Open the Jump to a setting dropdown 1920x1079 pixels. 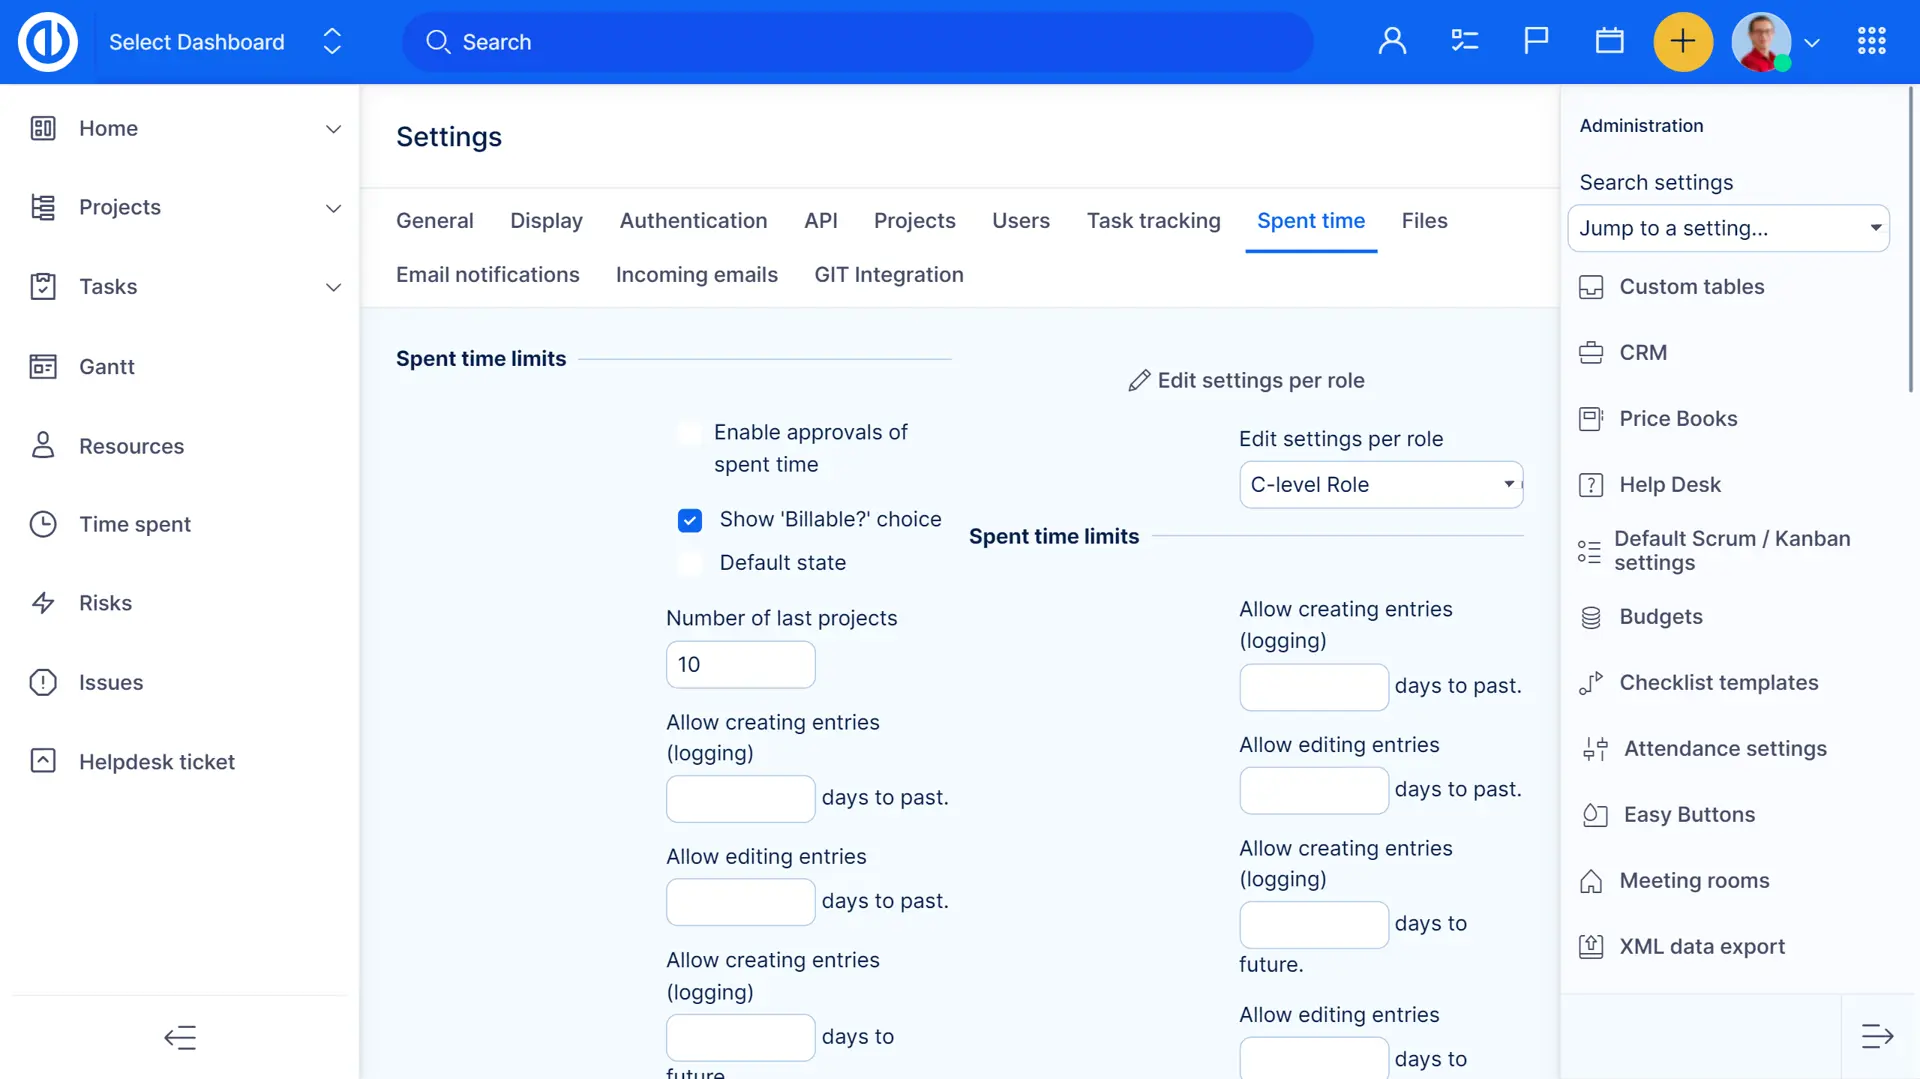coord(1728,229)
